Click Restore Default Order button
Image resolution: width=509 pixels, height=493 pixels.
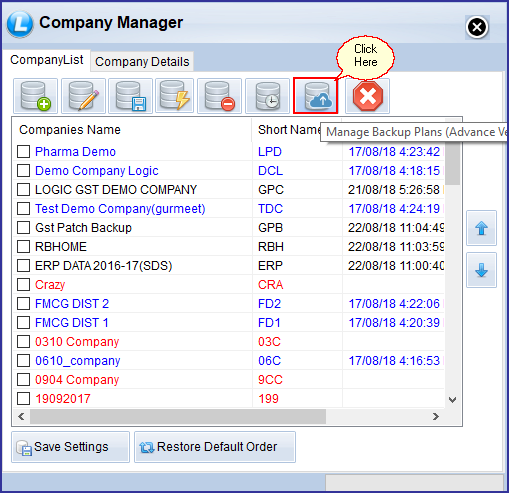pyautogui.click(x=215, y=447)
